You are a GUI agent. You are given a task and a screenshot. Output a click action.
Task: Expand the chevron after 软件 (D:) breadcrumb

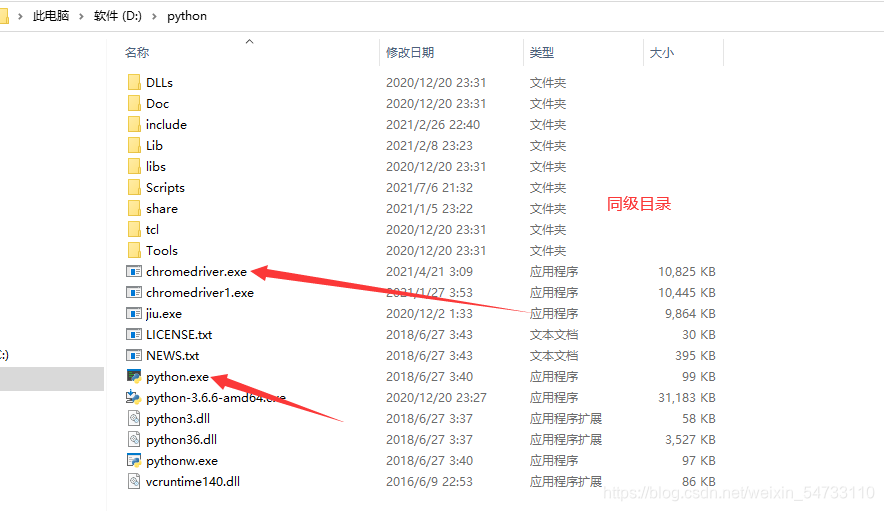tap(154, 16)
